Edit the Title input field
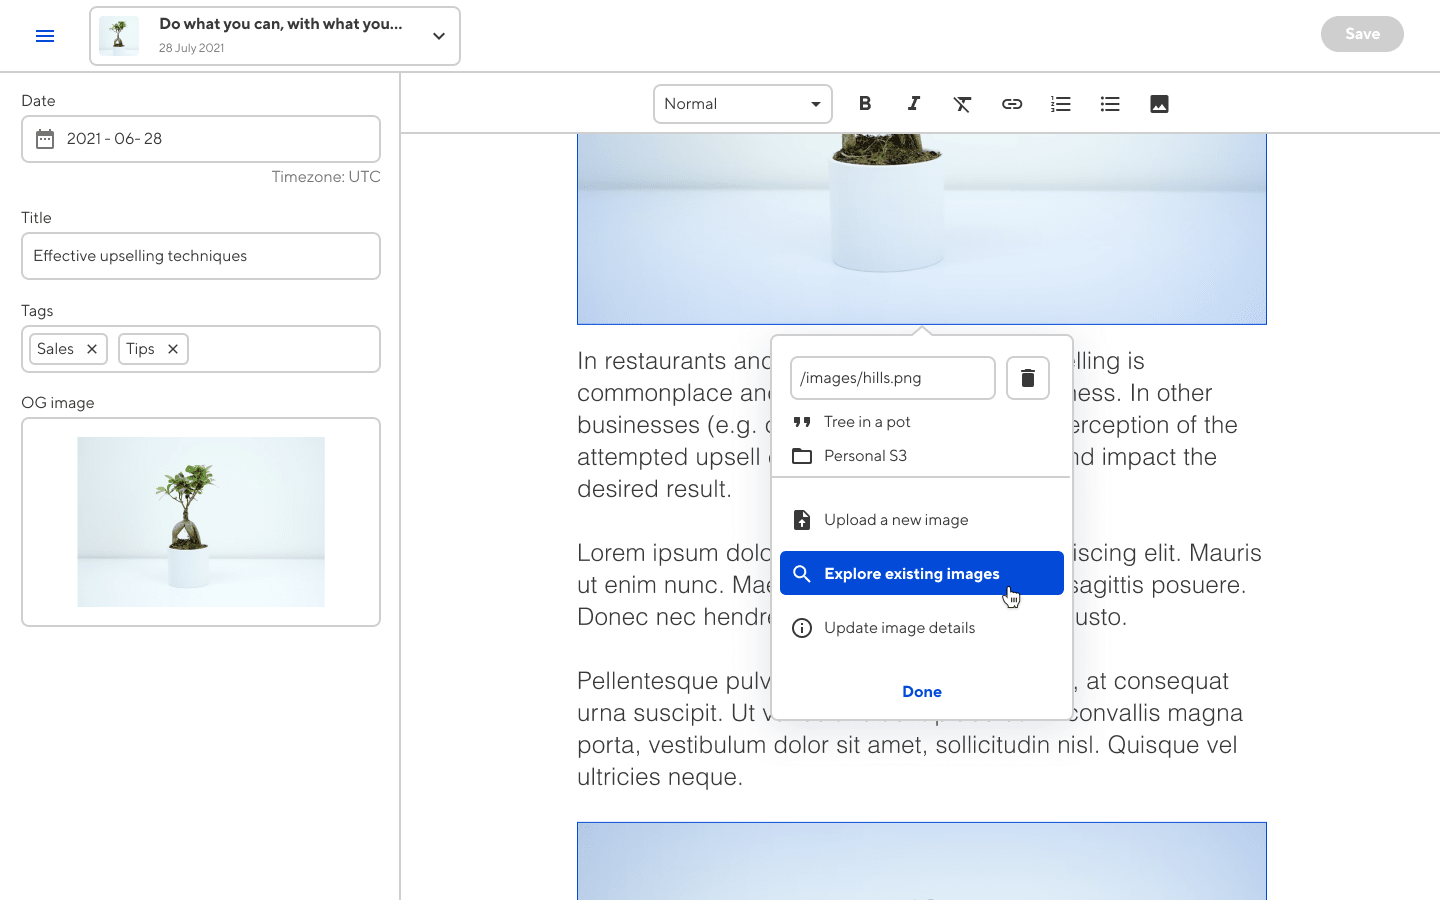 coord(201,256)
